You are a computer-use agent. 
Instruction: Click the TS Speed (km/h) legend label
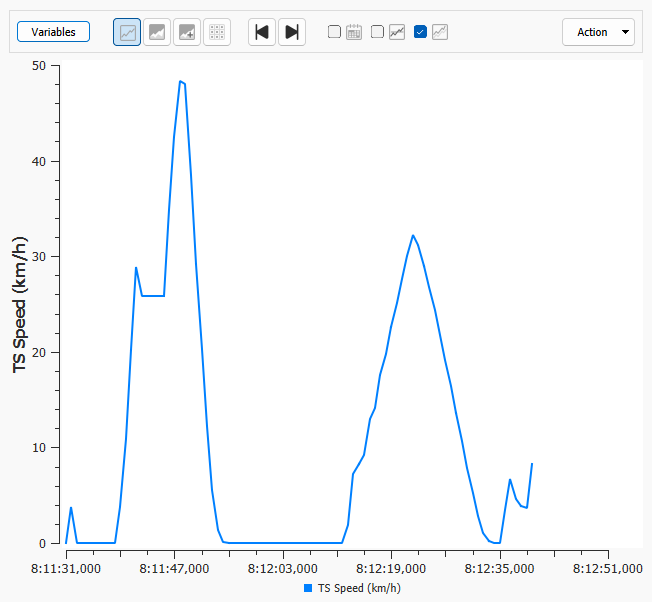tap(359, 589)
